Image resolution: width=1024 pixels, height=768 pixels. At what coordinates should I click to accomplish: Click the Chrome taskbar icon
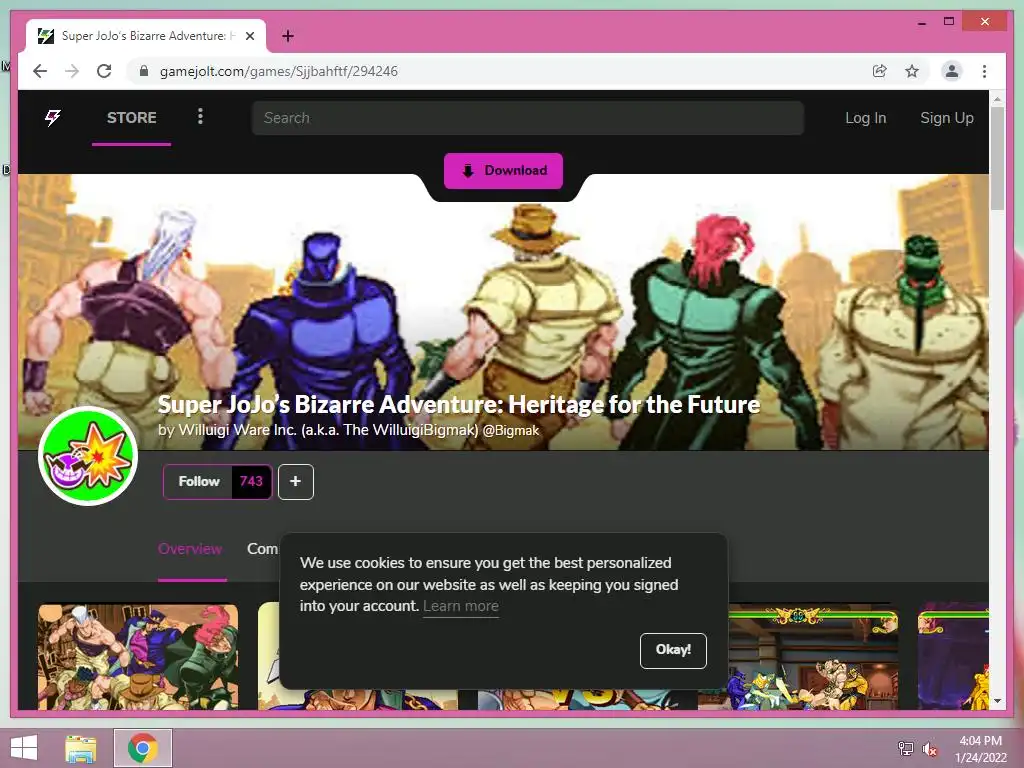(142, 748)
